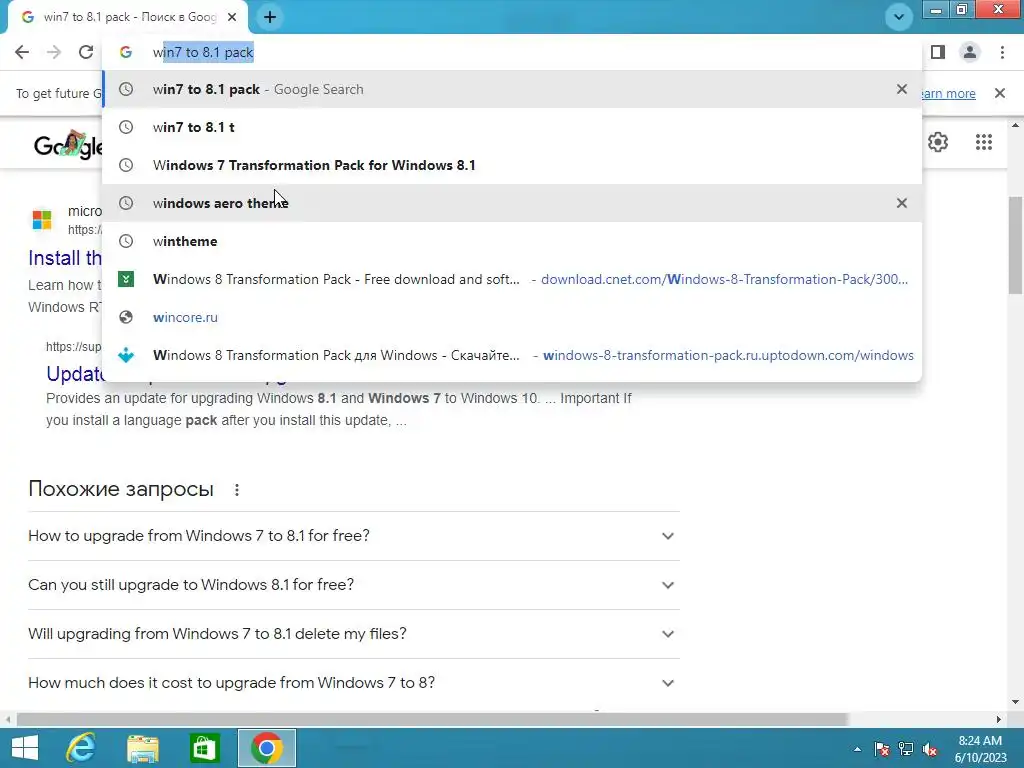Show hidden tray icons arrow
Image resolution: width=1024 pixels, height=768 pixels.
tap(857, 750)
